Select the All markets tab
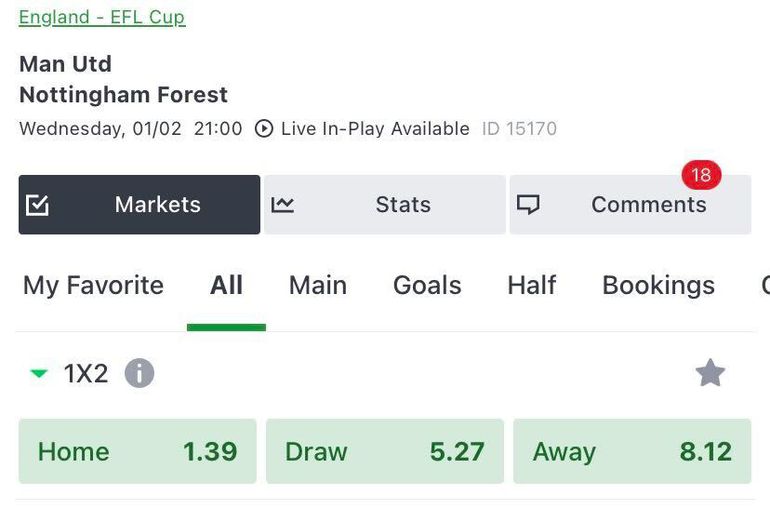The width and height of the screenshot is (770, 508). pyautogui.click(x=226, y=286)
